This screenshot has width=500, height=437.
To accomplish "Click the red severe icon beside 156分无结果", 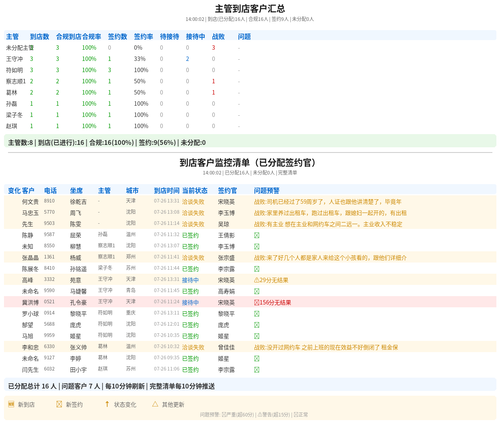I will 256,303.
